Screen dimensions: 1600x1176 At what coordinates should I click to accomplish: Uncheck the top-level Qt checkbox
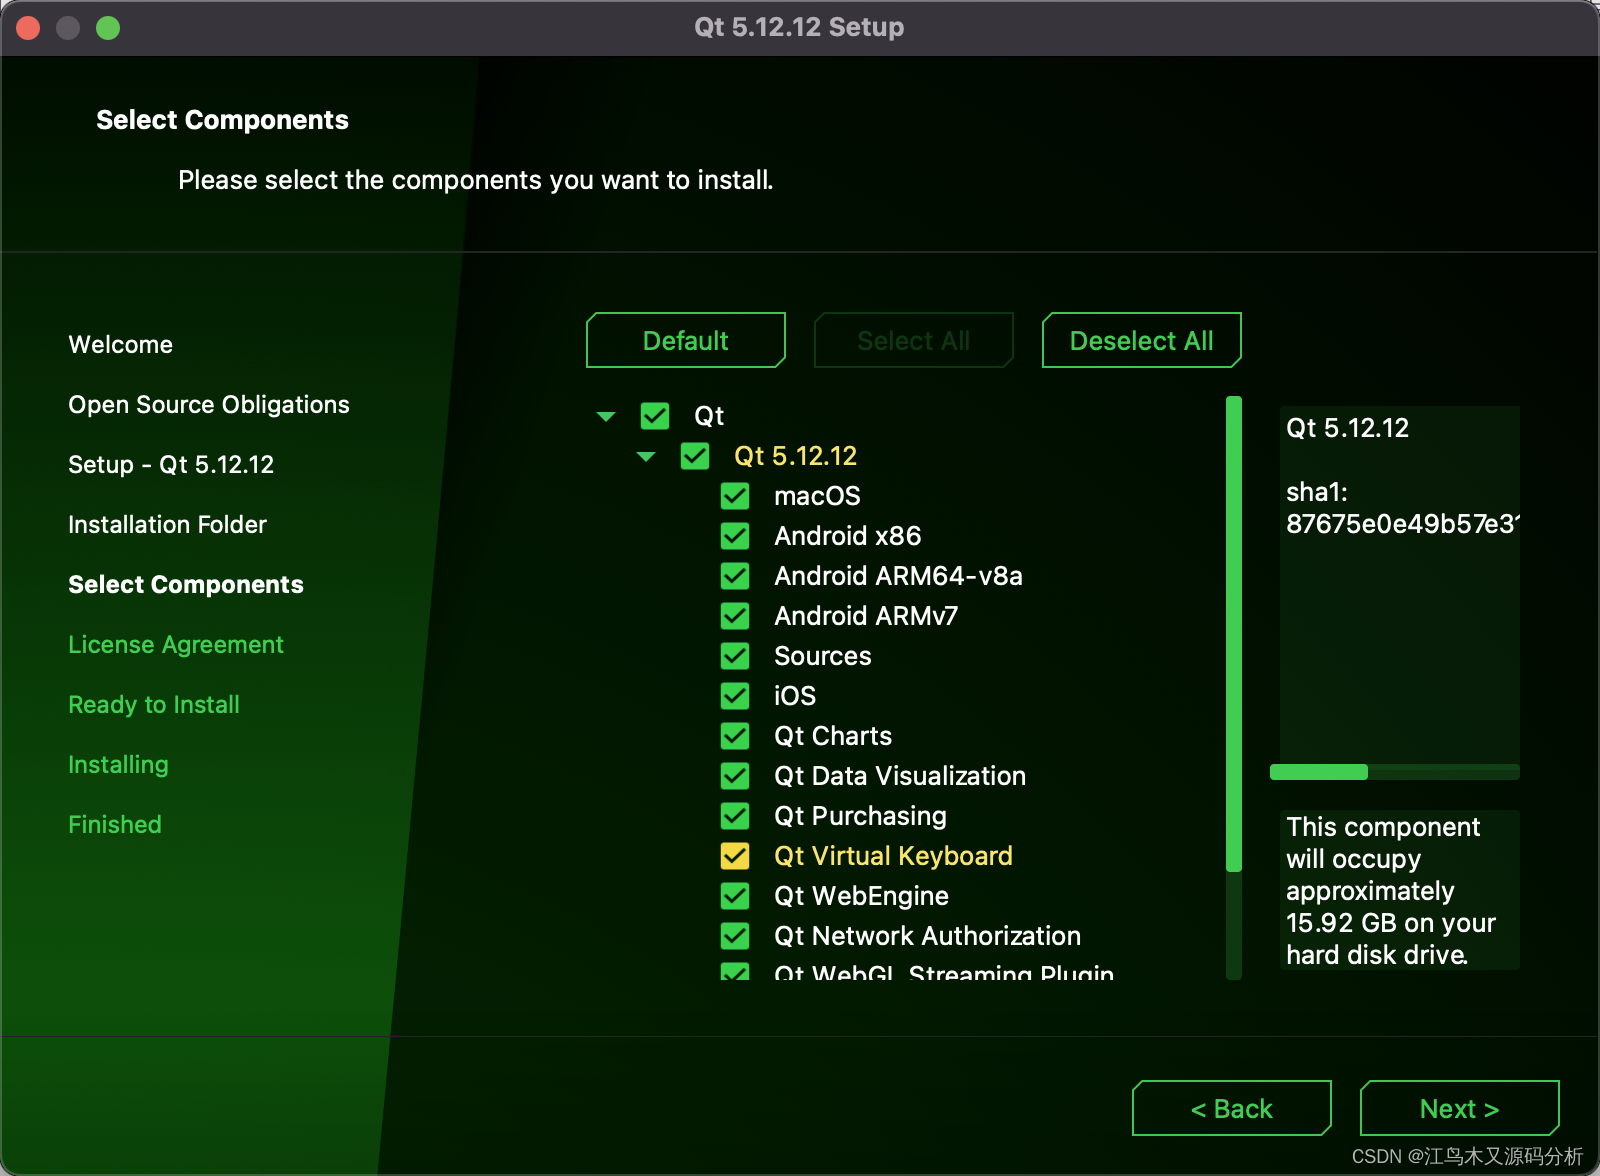pos(655,416)
